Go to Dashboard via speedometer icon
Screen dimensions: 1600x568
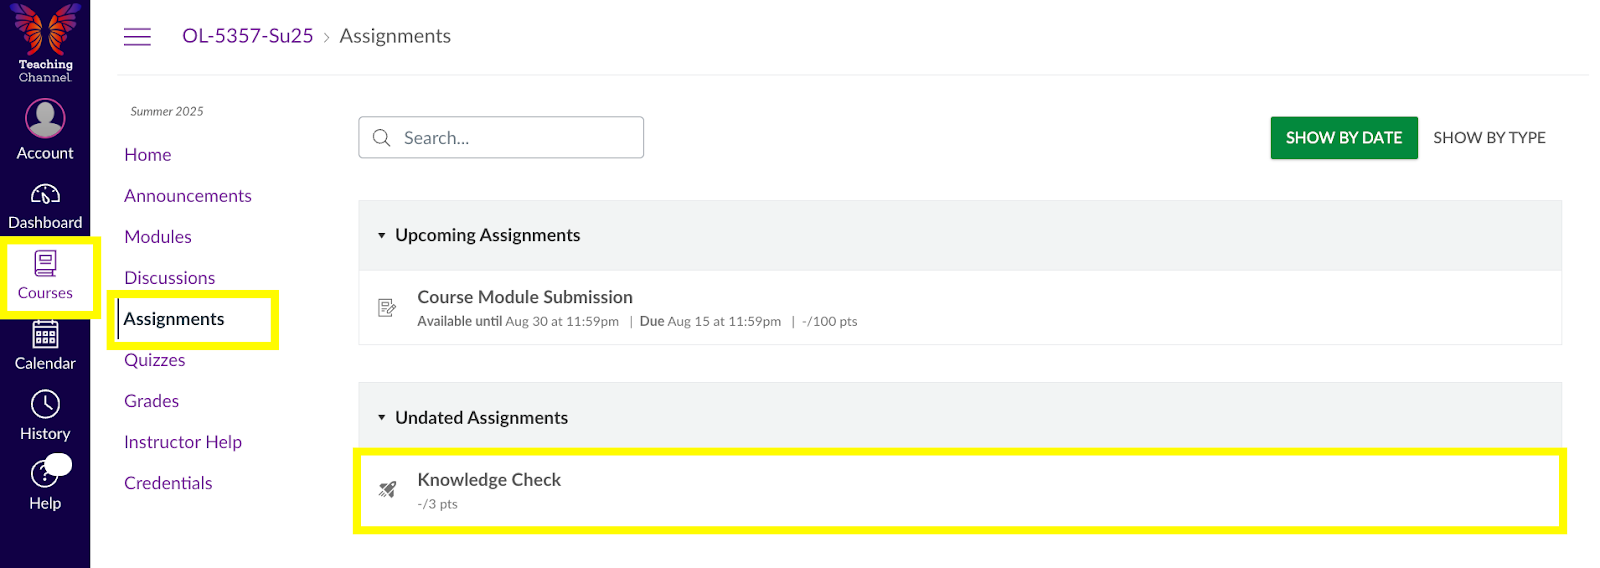tap(45, 194)
